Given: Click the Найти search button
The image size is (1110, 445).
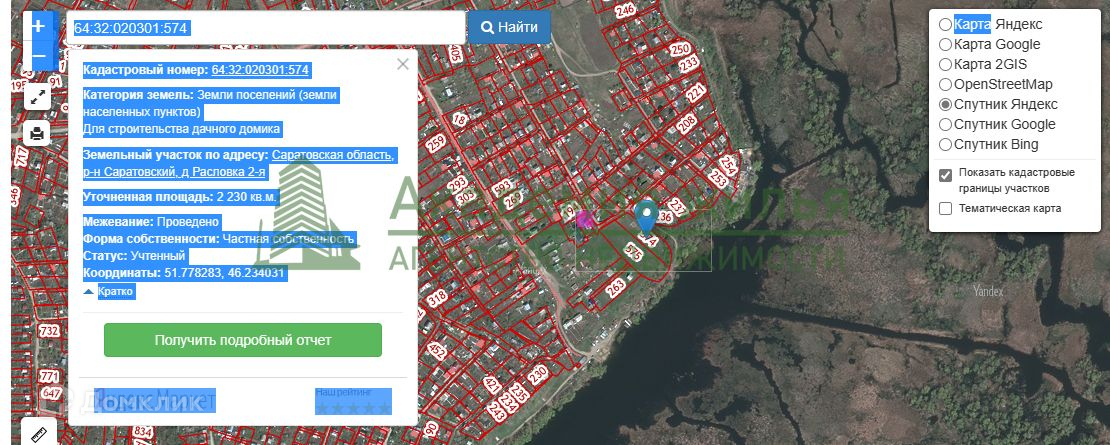Looking at the screenshot, I should tap(509, 28).
